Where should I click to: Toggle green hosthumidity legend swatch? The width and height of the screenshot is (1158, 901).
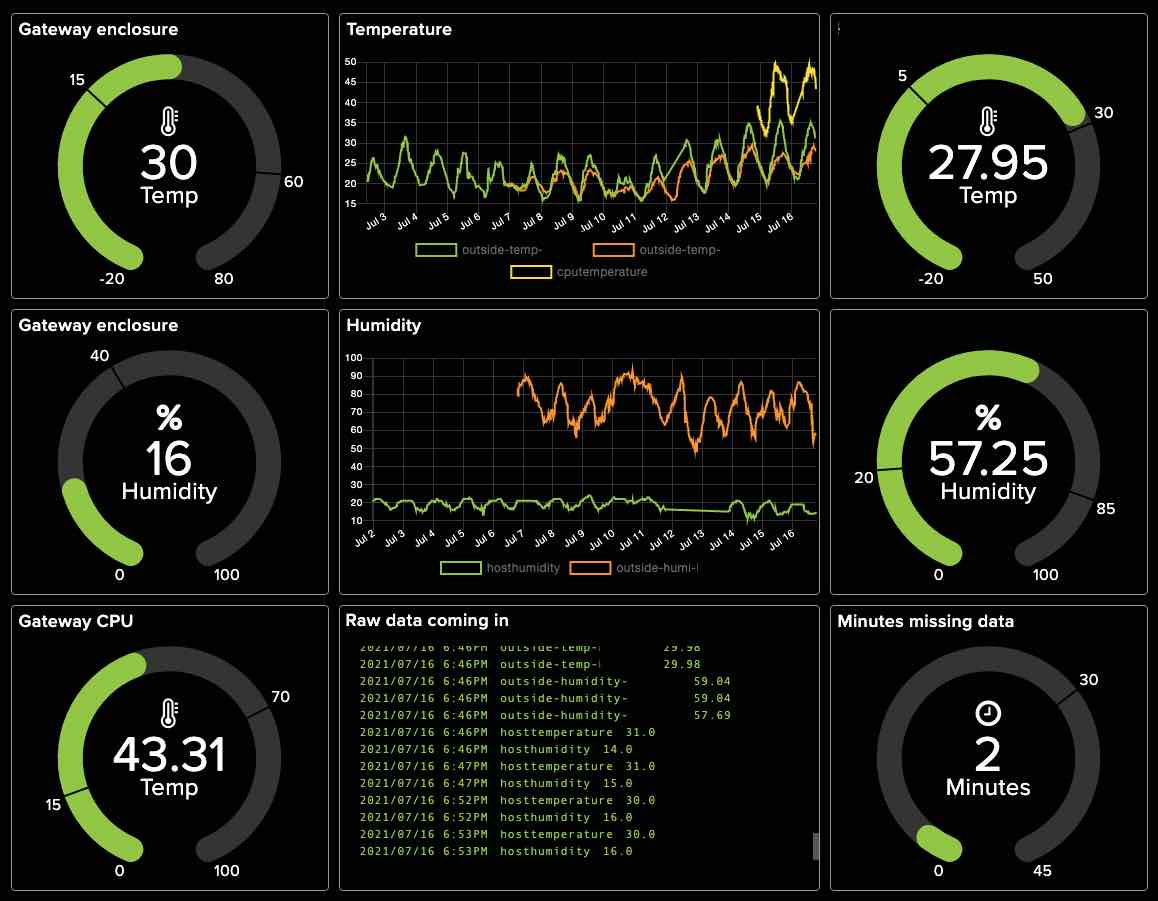(461, 568)
